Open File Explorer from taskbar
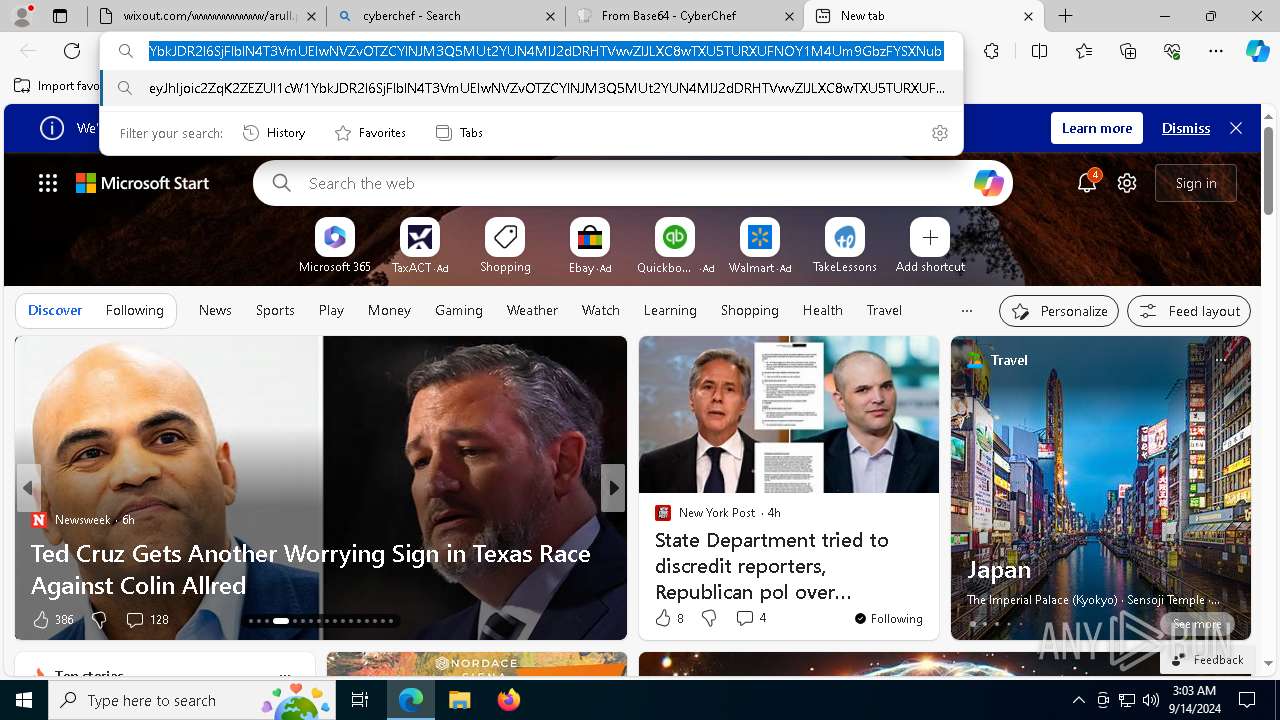The height and width of the screenshot is (720, 1280). pyautogui.click(x=459, y=700)
